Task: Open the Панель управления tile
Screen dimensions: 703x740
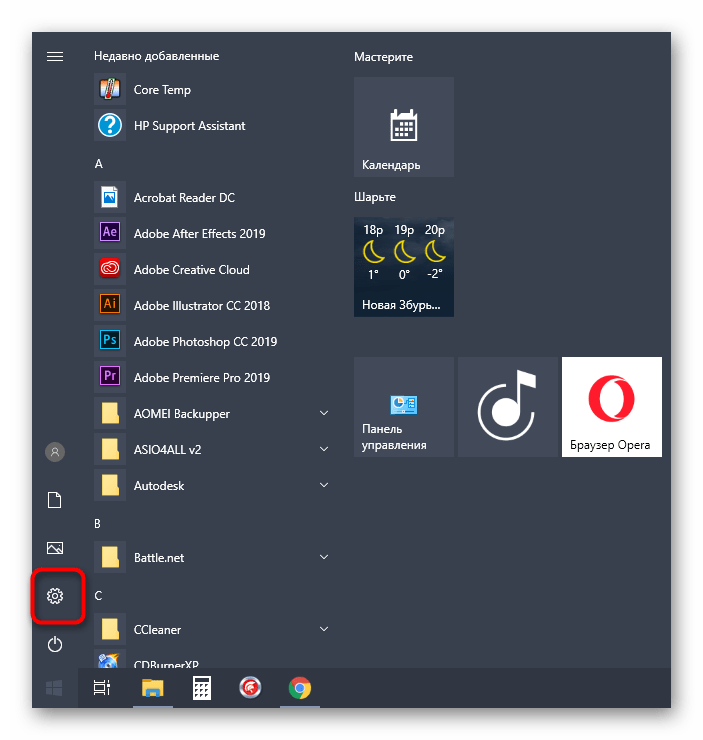Action: coord(404,407)
